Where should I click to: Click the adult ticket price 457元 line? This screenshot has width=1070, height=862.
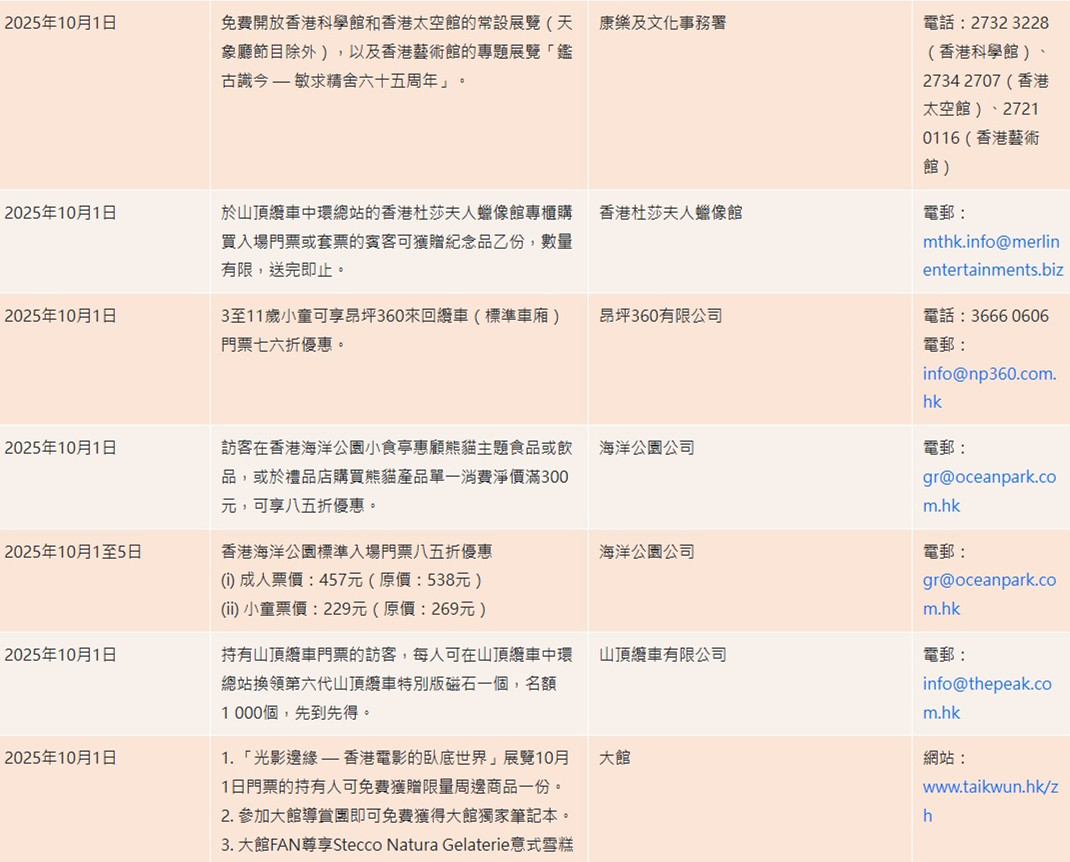point(352,580)
